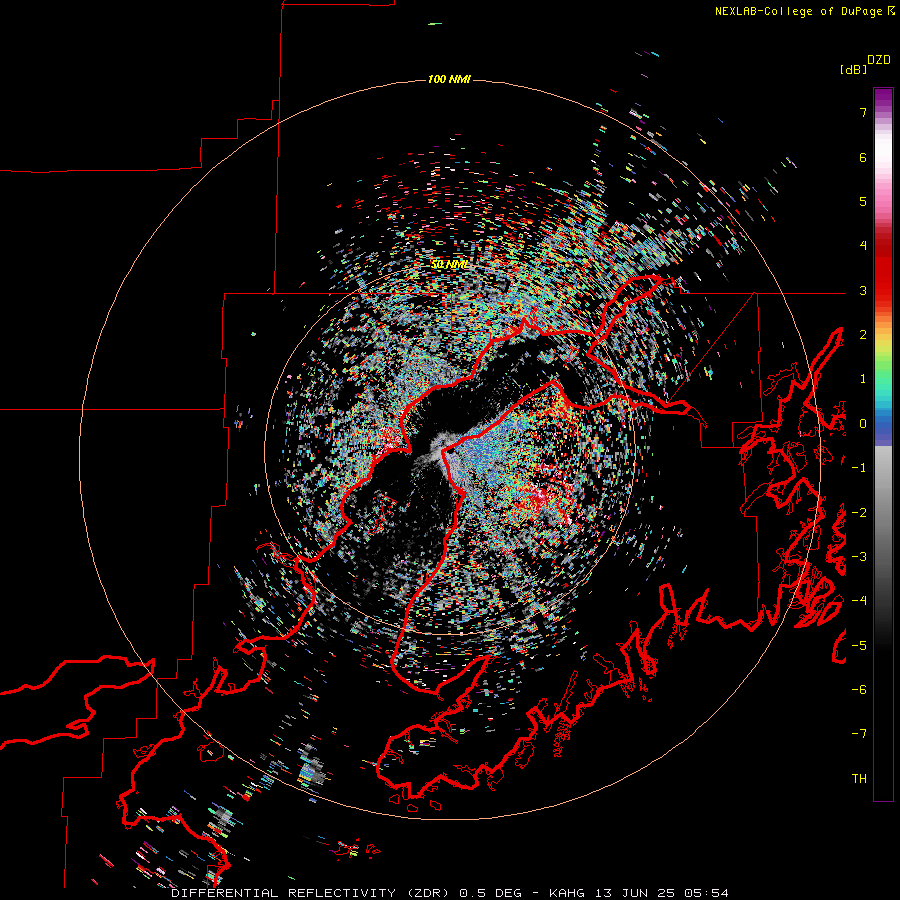Image resolution: width=900 pixels, height=900 pixels.
Task: Click the -1 value on the color scale
Action: 859,467
